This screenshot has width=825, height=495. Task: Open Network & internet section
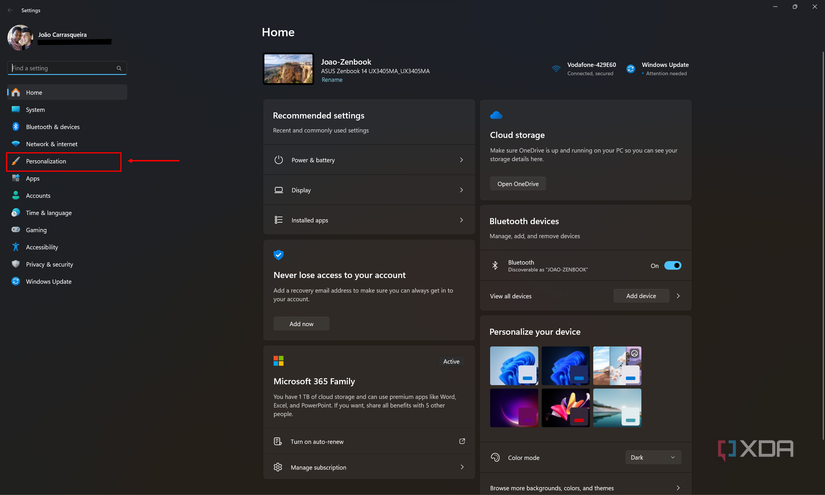pyautogui.click(x=67, y=144)
